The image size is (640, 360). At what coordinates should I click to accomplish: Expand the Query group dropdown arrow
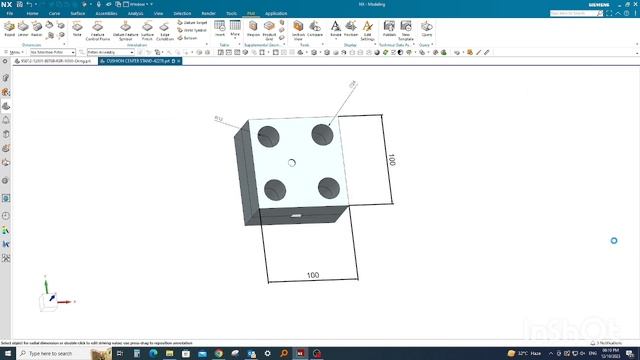tap(432, 44)
